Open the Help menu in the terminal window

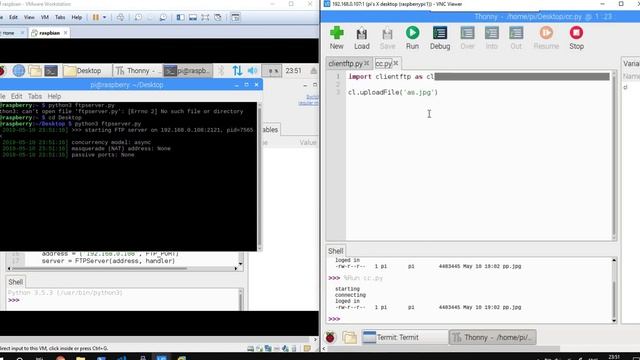pyautogui.click(x=54, y=96)
